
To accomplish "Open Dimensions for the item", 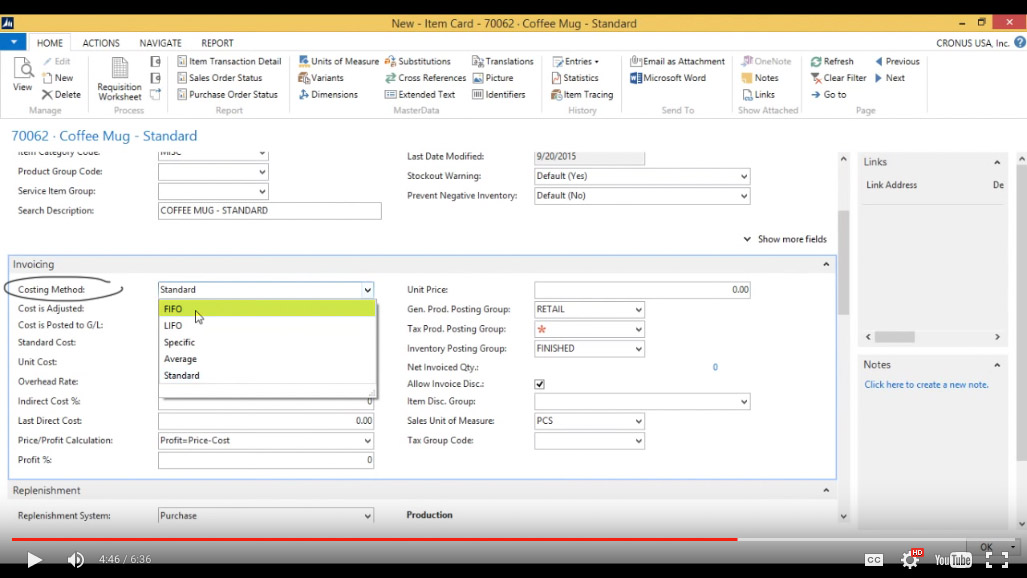I will tap(328, 94).
